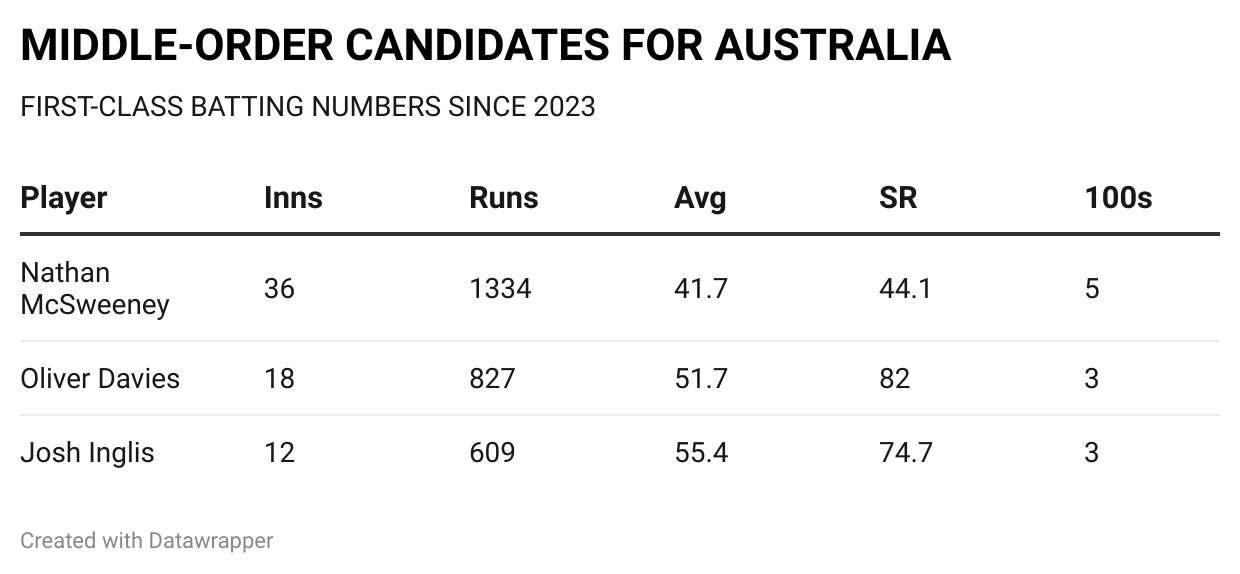The image size is (1240, 574).
Task: Select the Runs column header
Action: click(x=503, y=198)
